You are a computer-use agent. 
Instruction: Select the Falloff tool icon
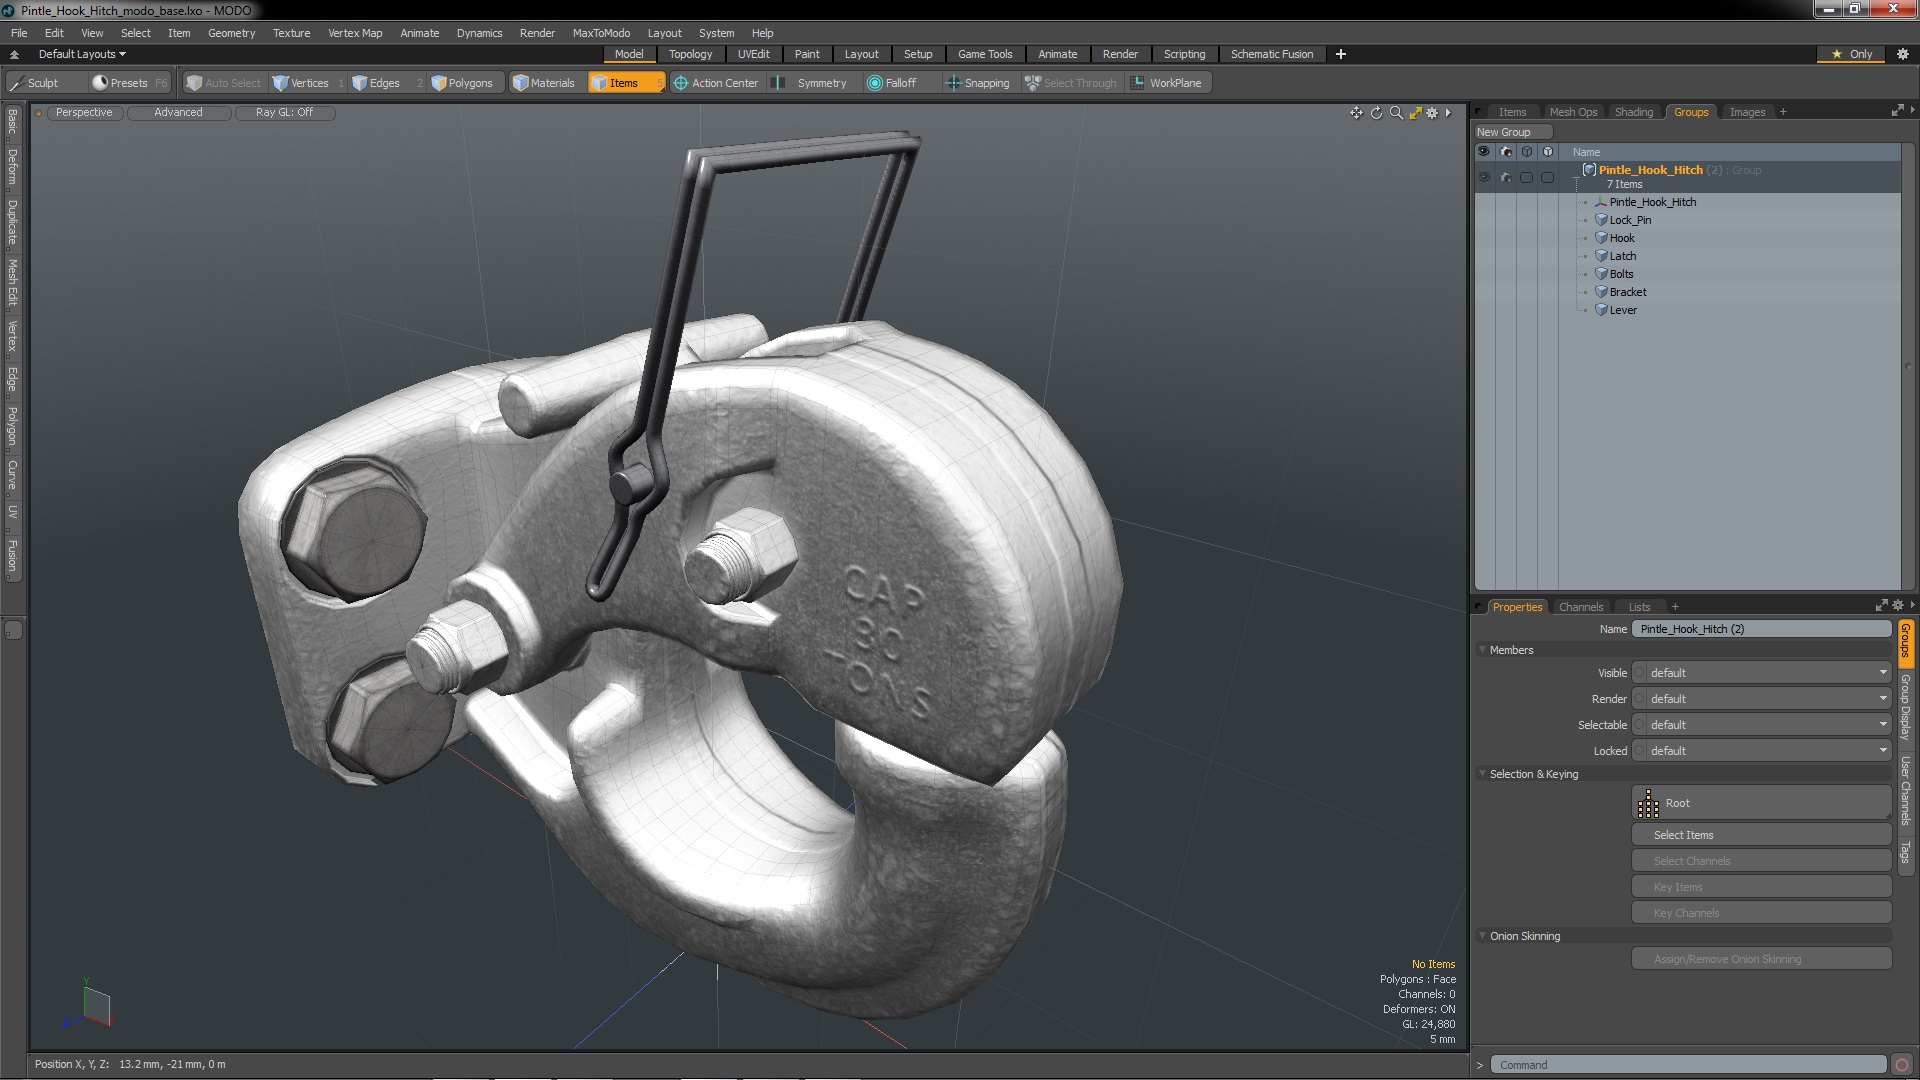pos(873,82)
